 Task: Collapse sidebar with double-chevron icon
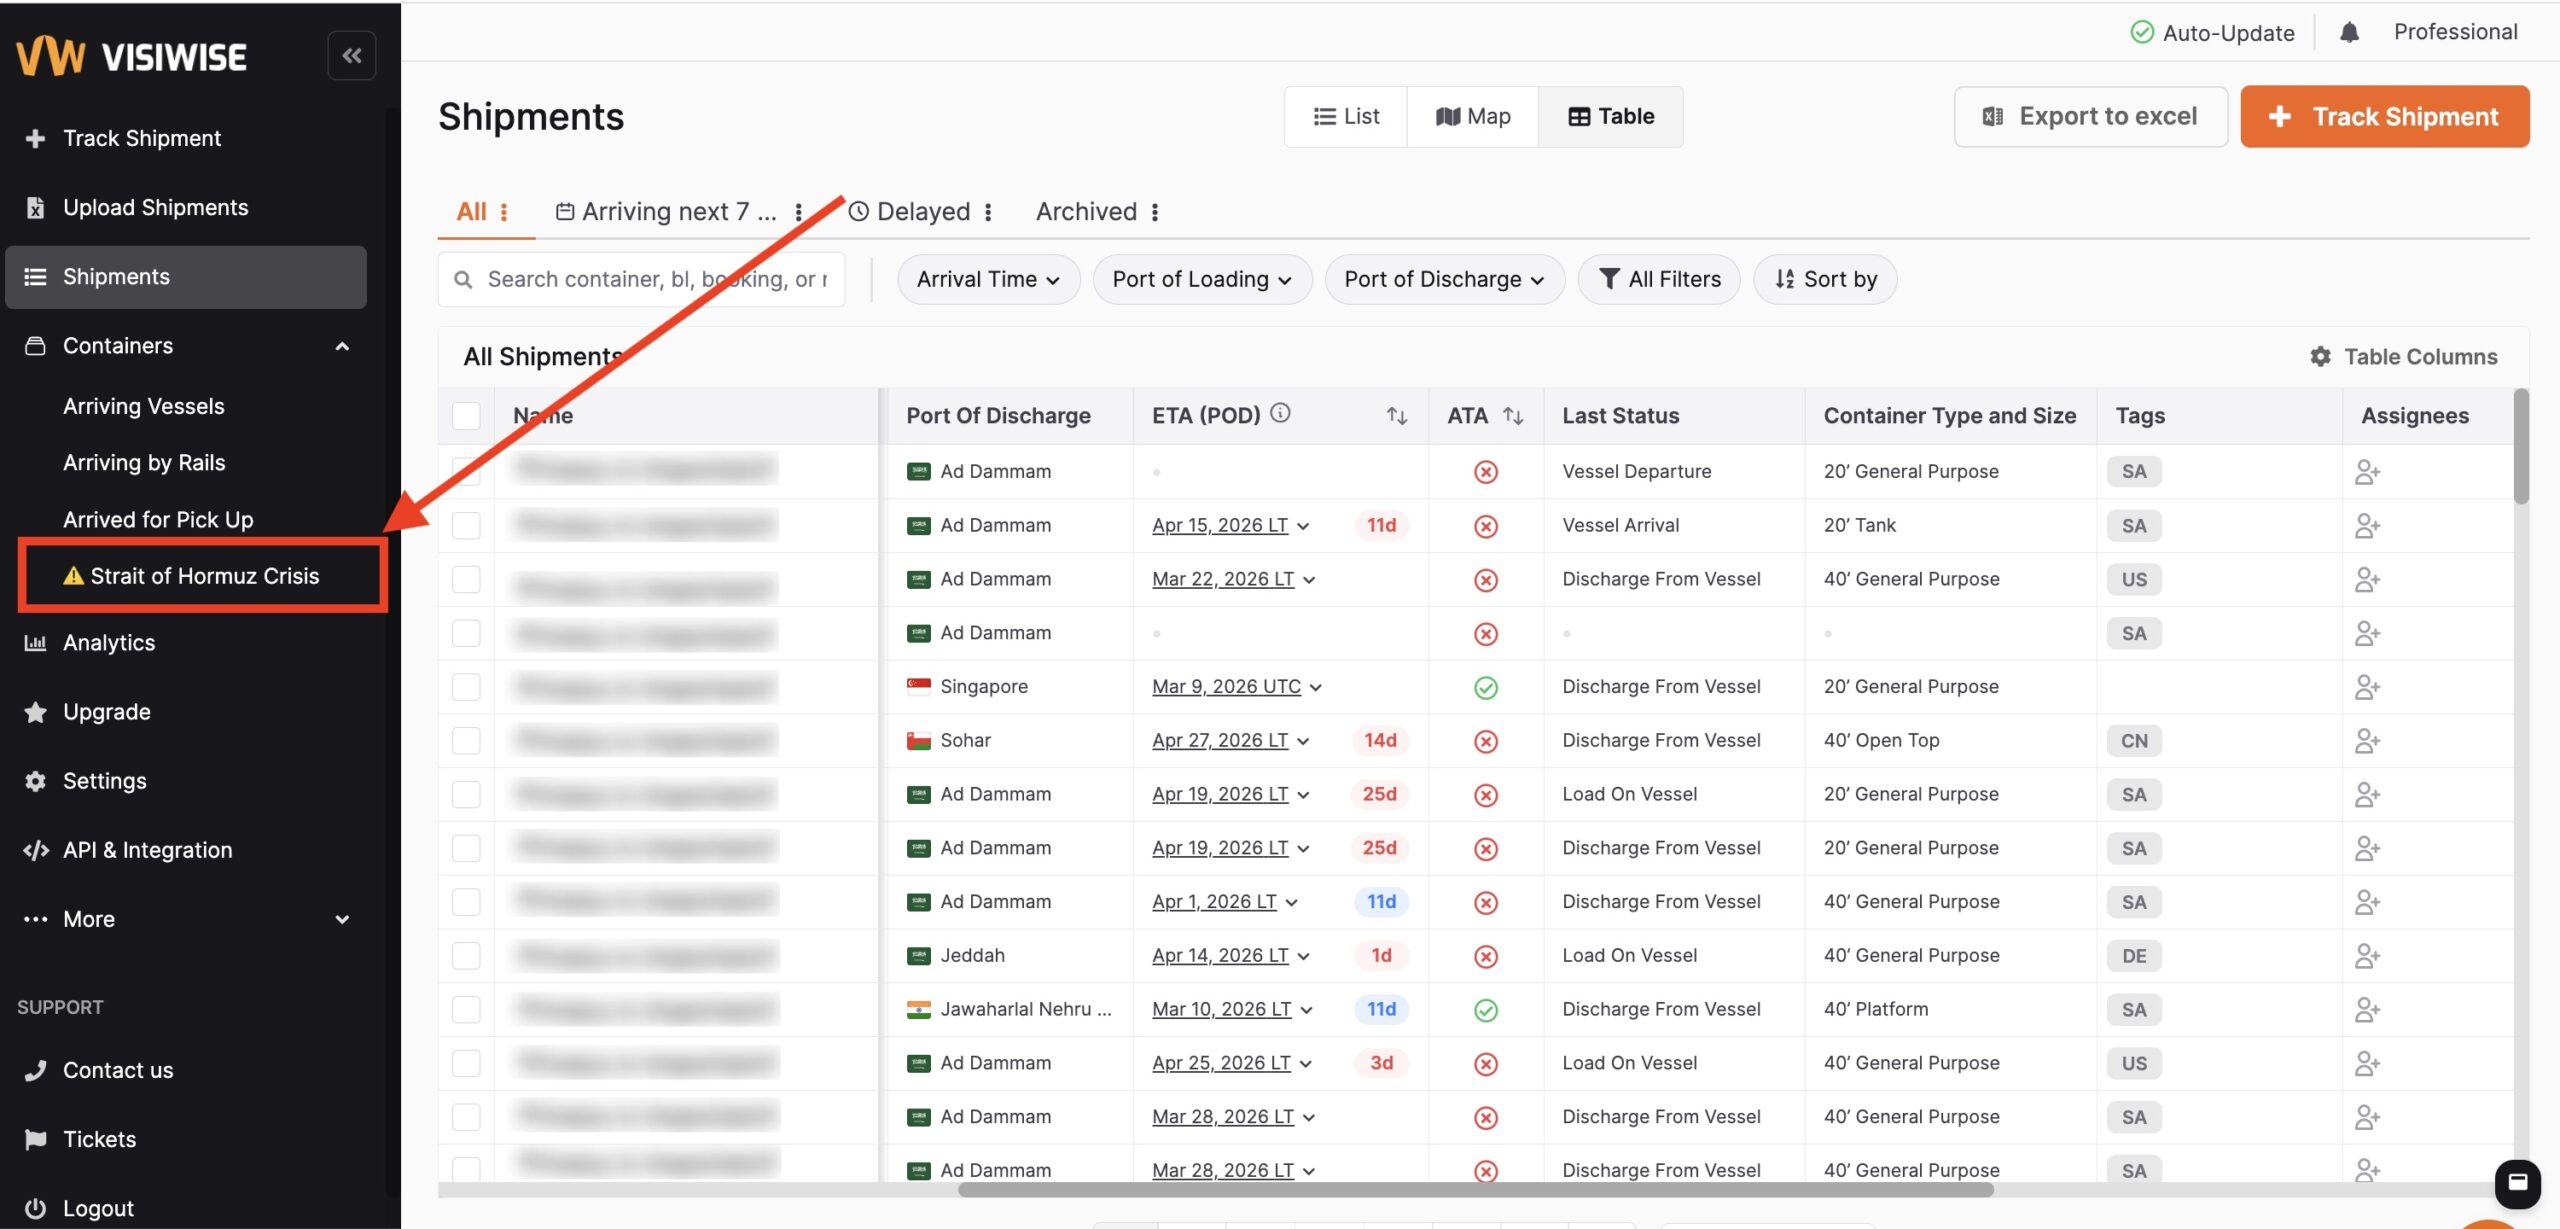[351, 55]
